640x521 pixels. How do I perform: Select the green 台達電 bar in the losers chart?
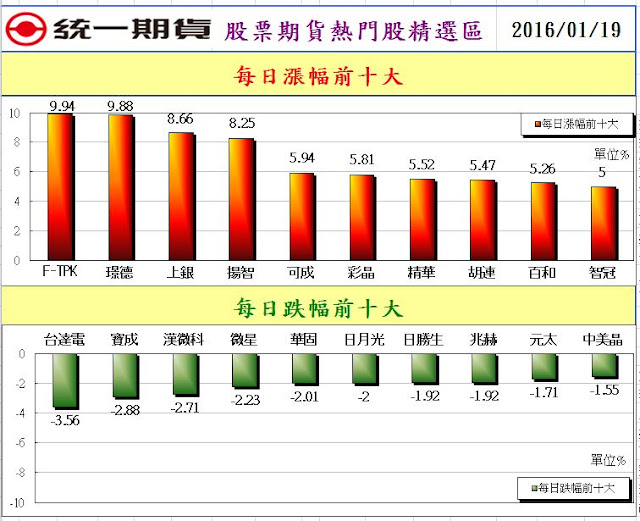pos(65,381)
